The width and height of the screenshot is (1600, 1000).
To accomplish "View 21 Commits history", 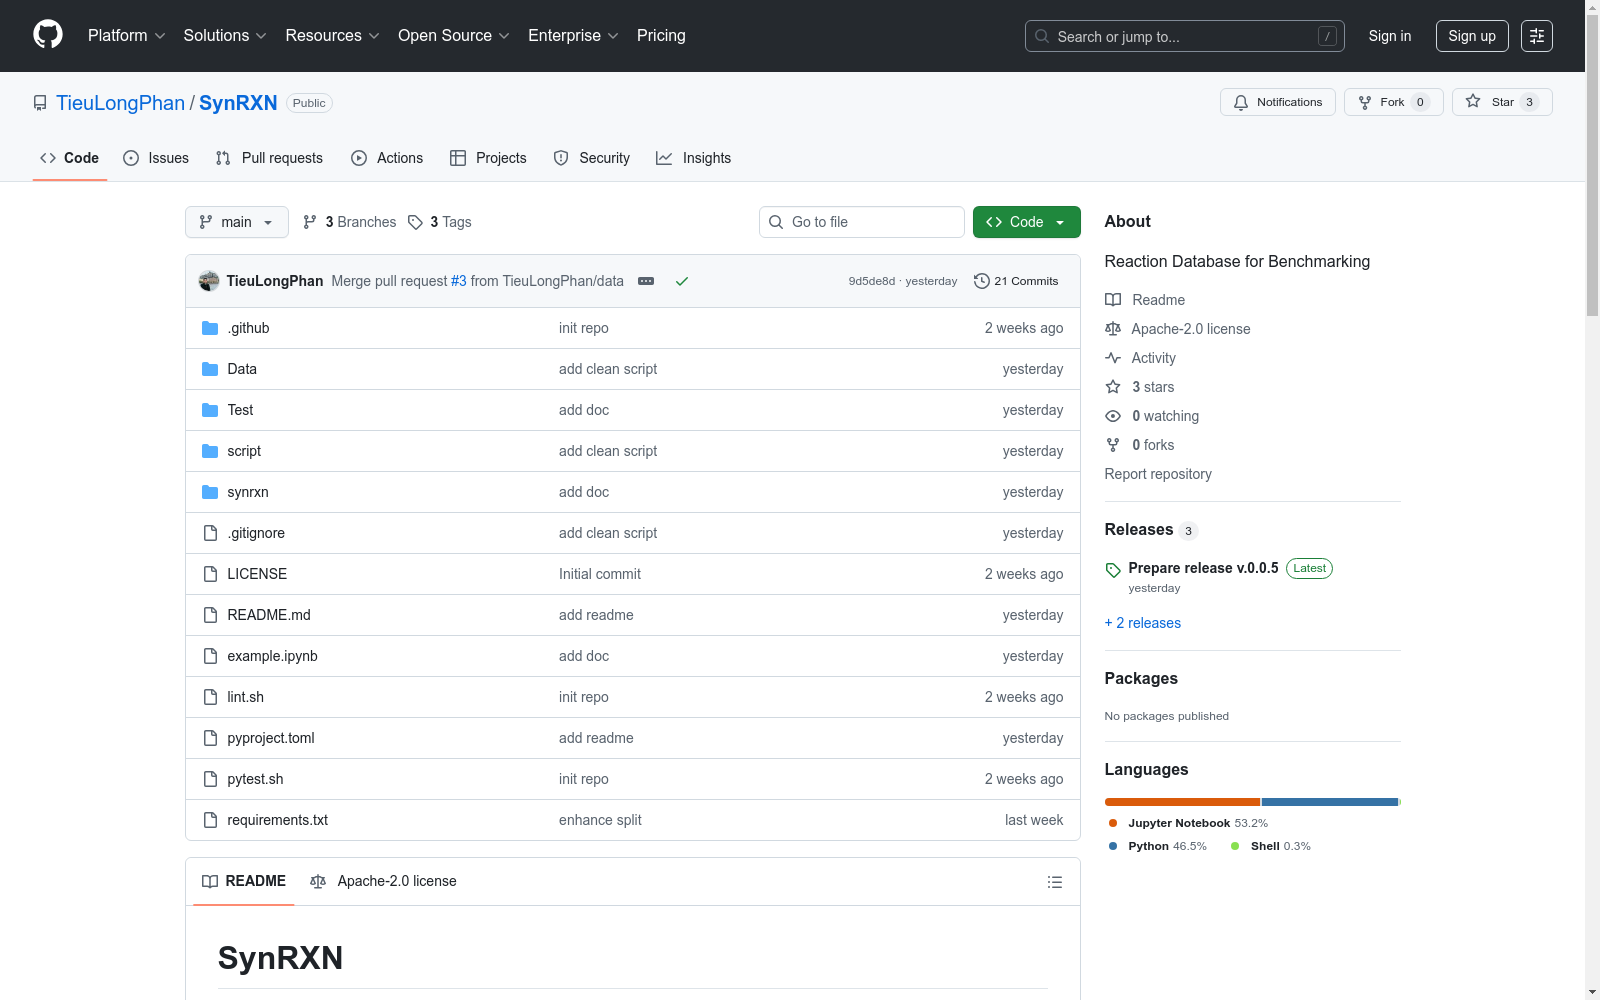I will [1016, 281].
